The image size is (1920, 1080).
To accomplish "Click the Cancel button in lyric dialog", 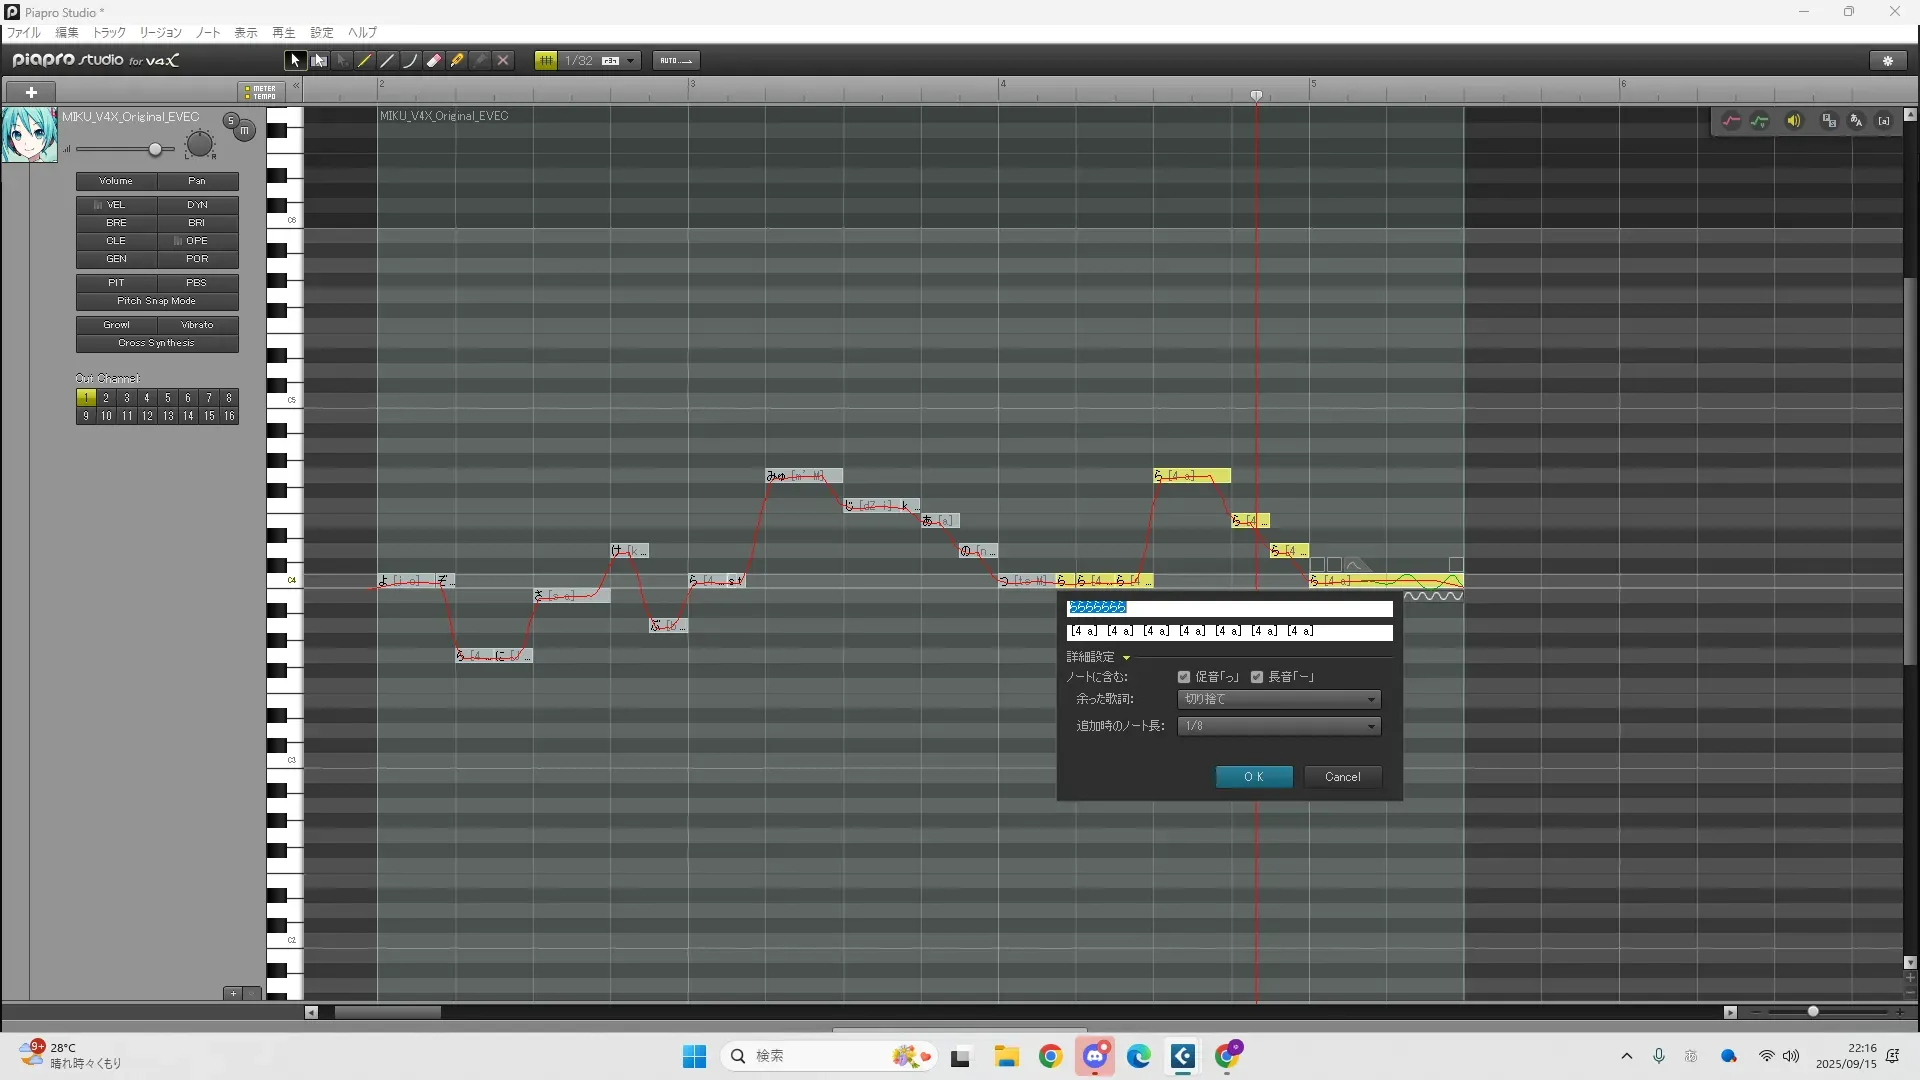I will (1342, 777).
